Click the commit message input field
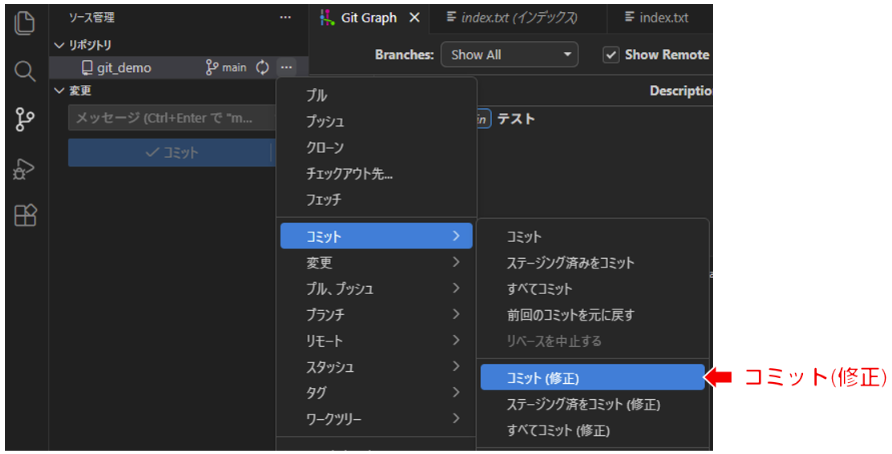The height and width of the screenshot is (454, 892). tap(170, 119)
